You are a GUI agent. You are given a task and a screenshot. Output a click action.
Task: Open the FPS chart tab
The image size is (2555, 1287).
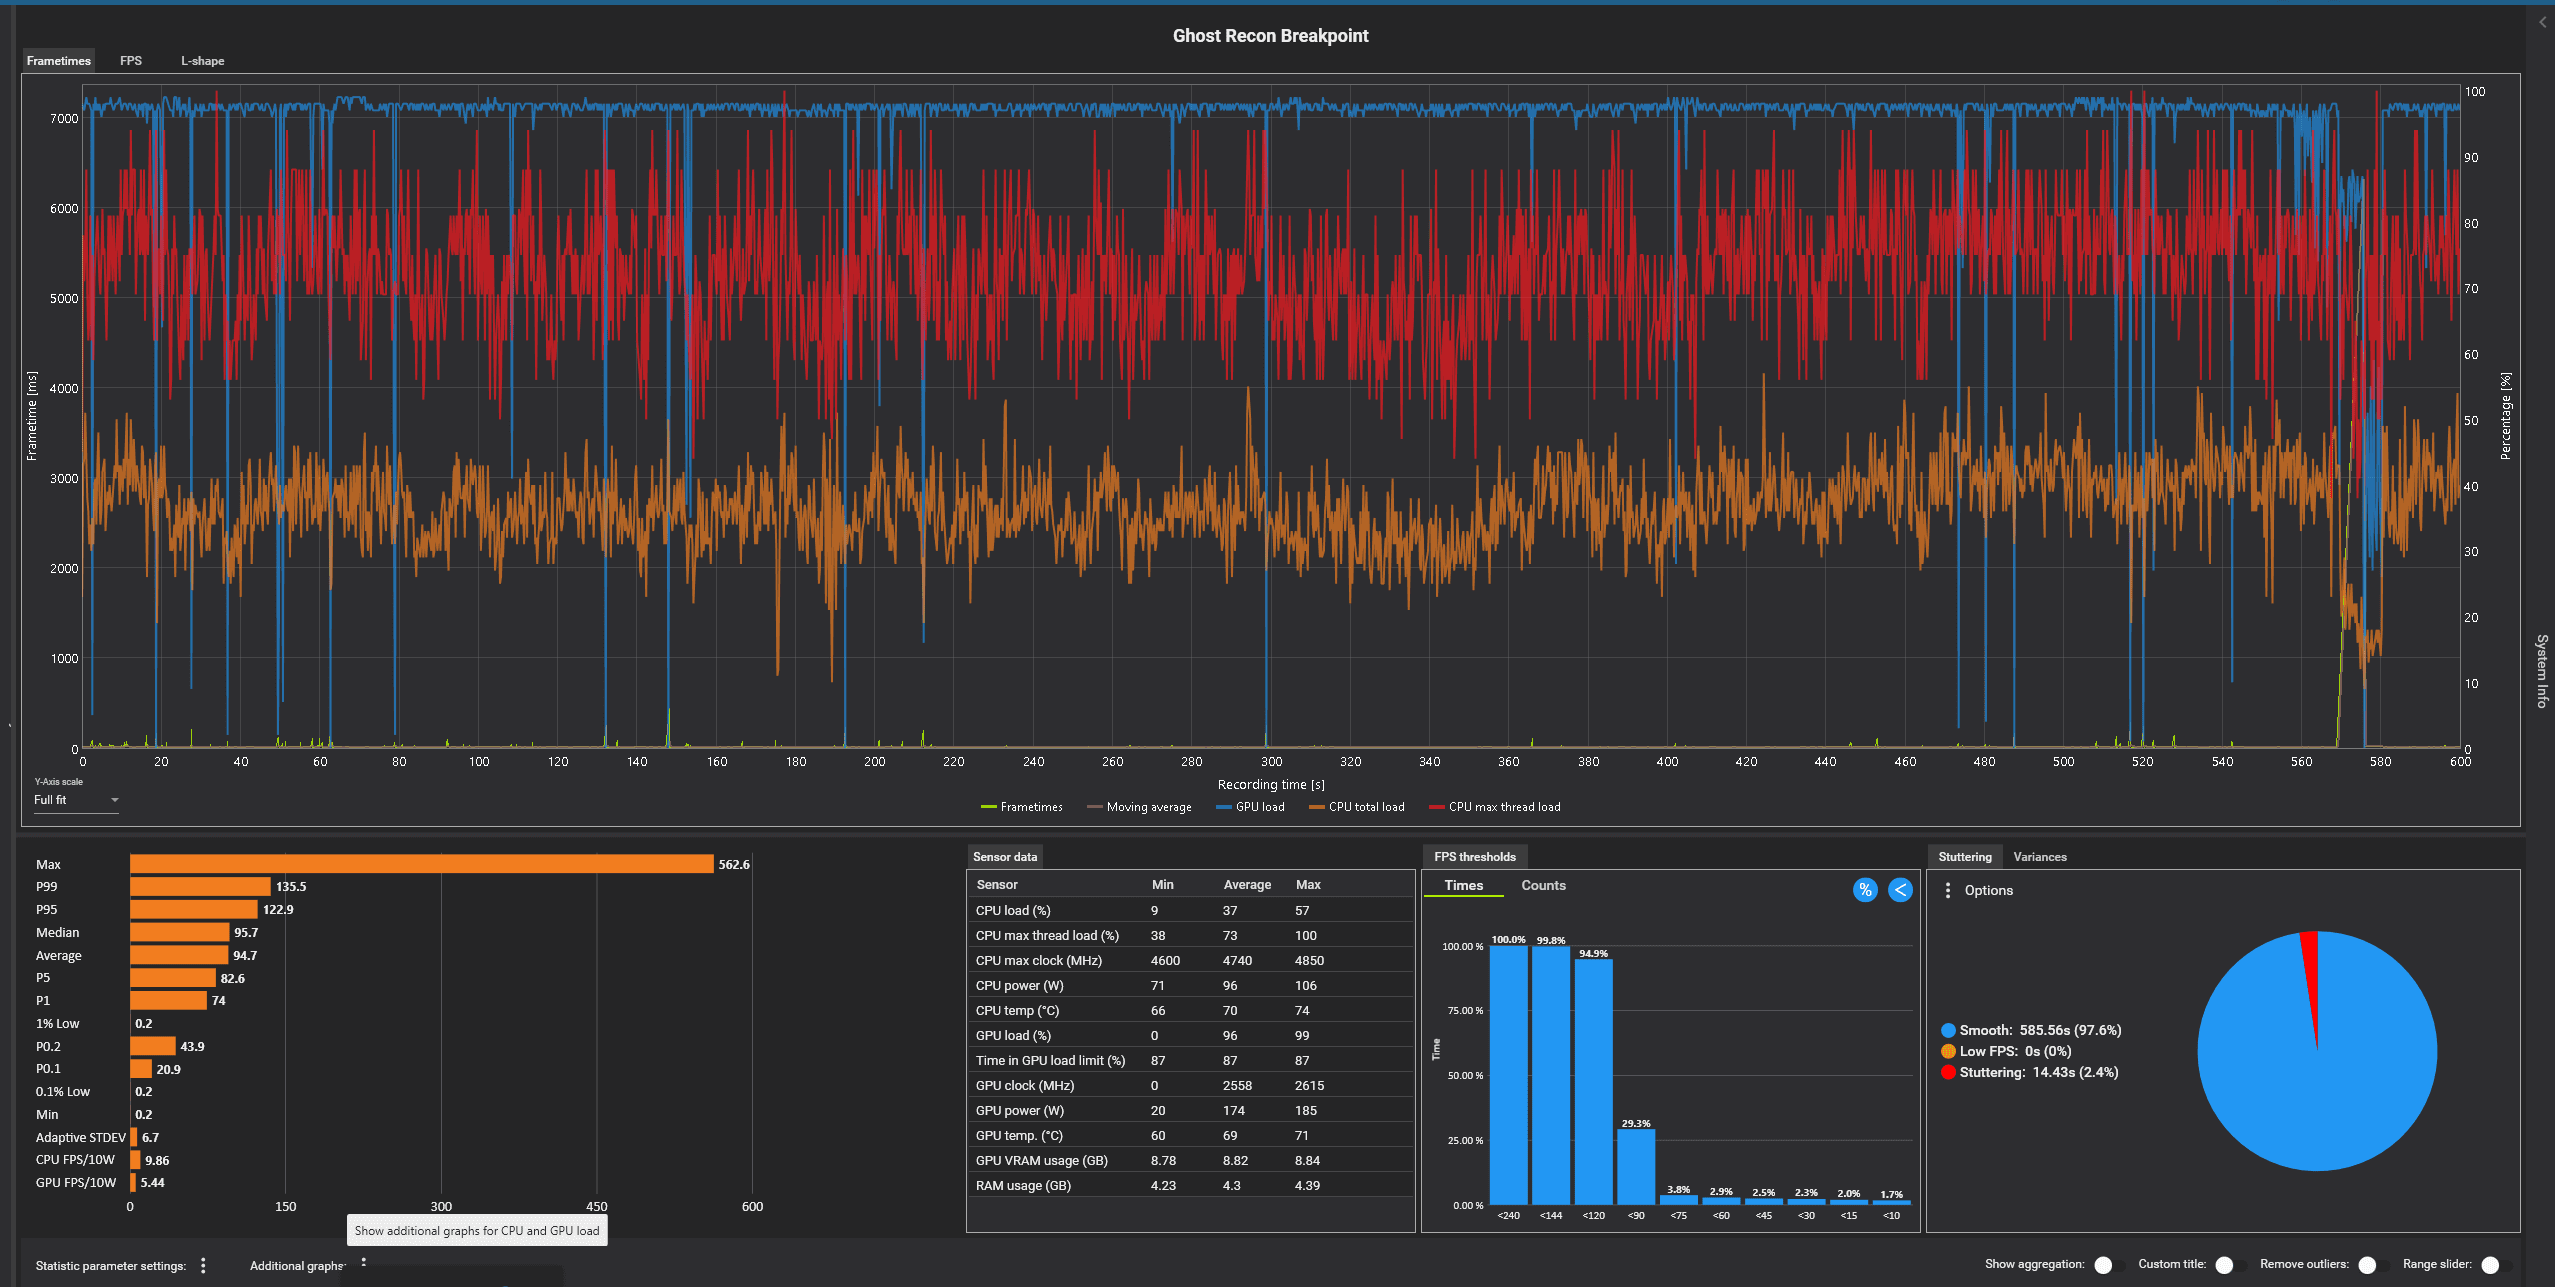click(131, 61)
